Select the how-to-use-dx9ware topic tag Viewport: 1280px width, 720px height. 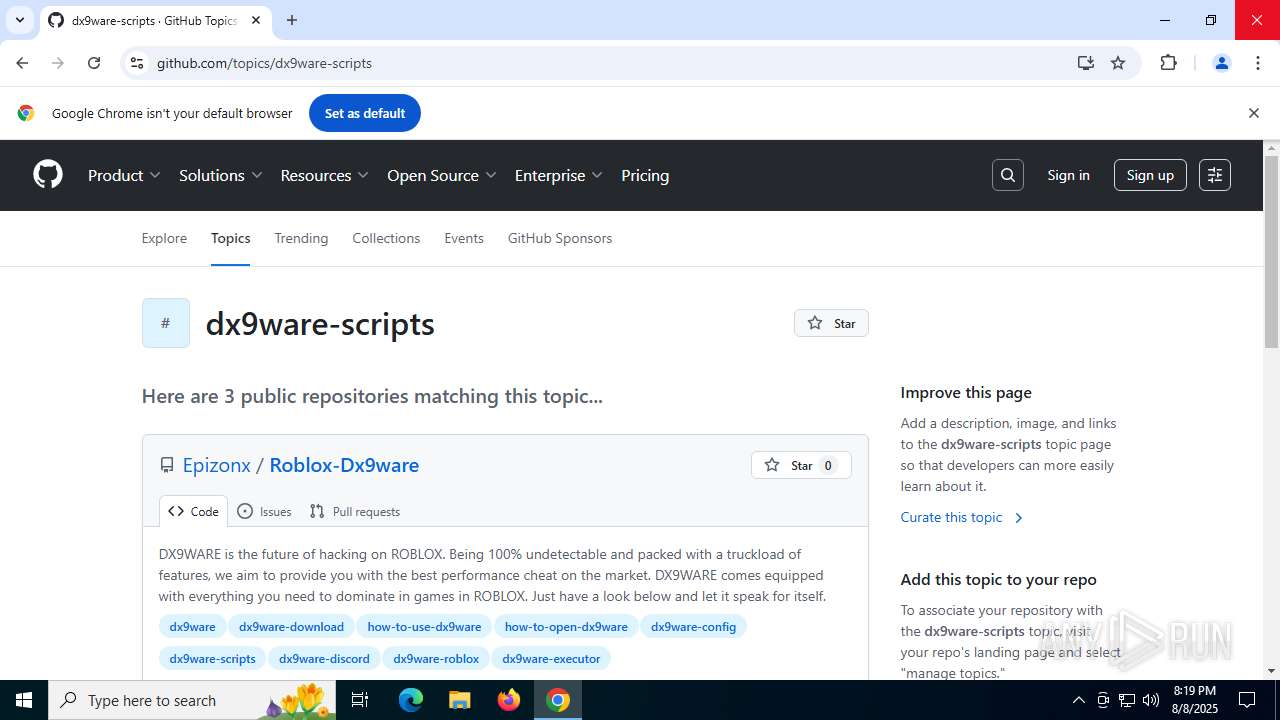[424, 627]
